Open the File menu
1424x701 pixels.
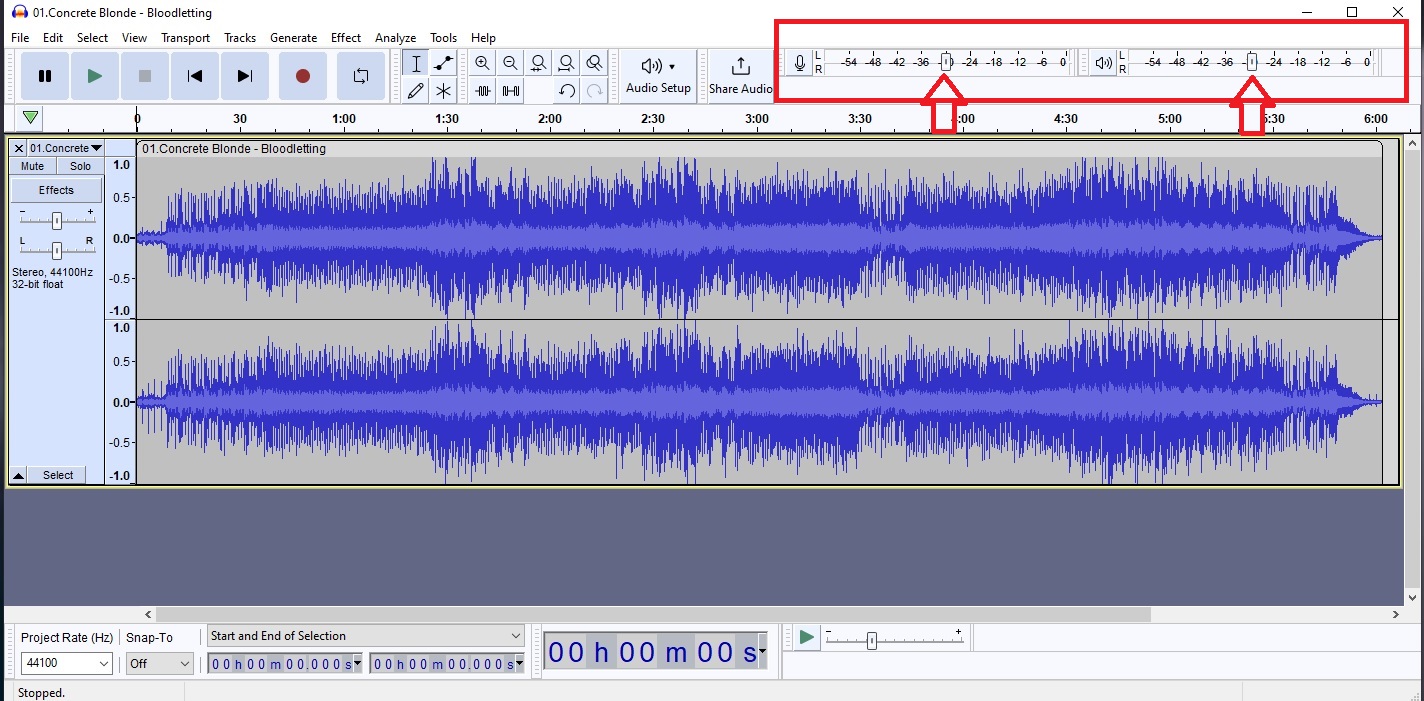pos(20,38)
